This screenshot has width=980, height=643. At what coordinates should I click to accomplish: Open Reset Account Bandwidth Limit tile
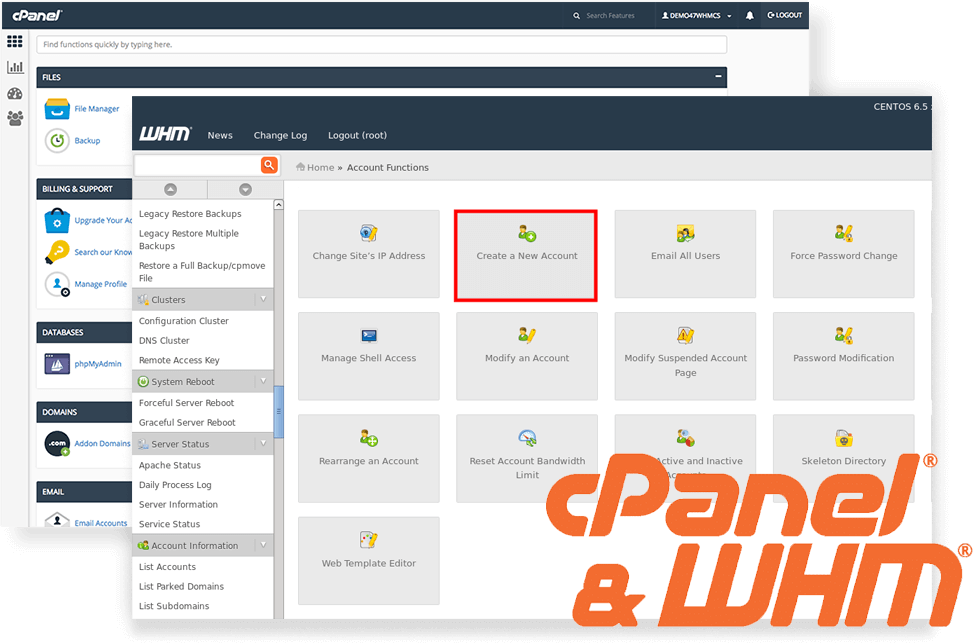click(527, 459)
